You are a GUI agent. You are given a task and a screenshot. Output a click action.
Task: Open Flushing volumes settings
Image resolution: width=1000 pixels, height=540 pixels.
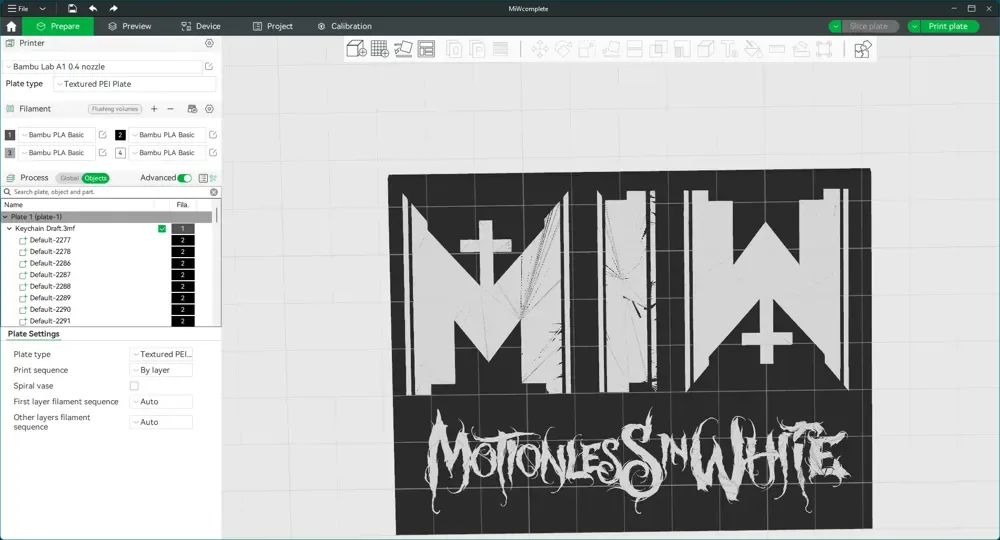(x=115, y=109)
